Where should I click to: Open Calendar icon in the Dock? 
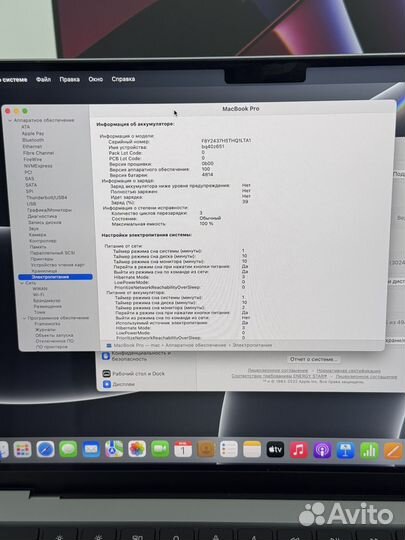[183, 449]
